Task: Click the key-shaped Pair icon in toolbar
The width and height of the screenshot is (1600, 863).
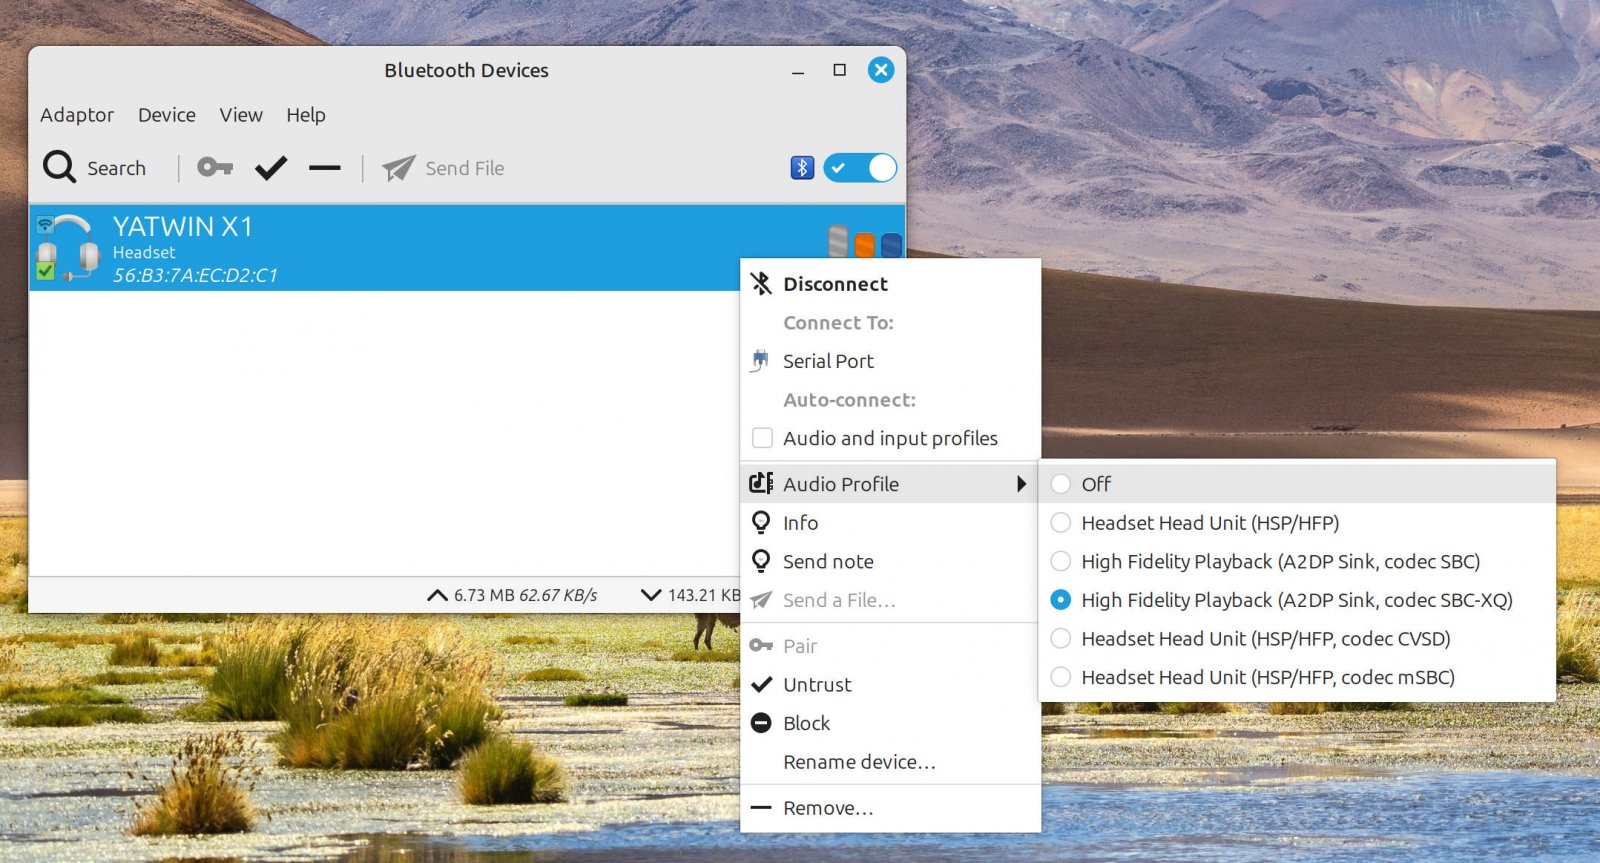Action: click(x=214, y=167)
